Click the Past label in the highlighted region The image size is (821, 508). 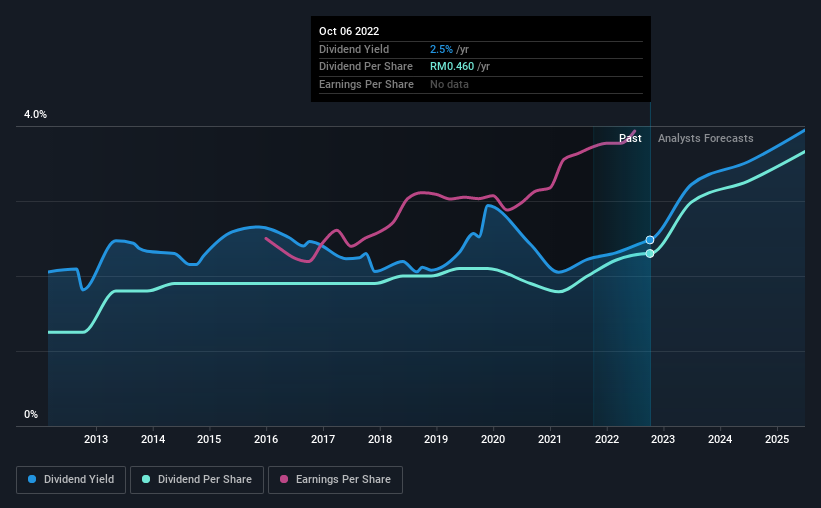pyautogui.click(x=630, y=138)
